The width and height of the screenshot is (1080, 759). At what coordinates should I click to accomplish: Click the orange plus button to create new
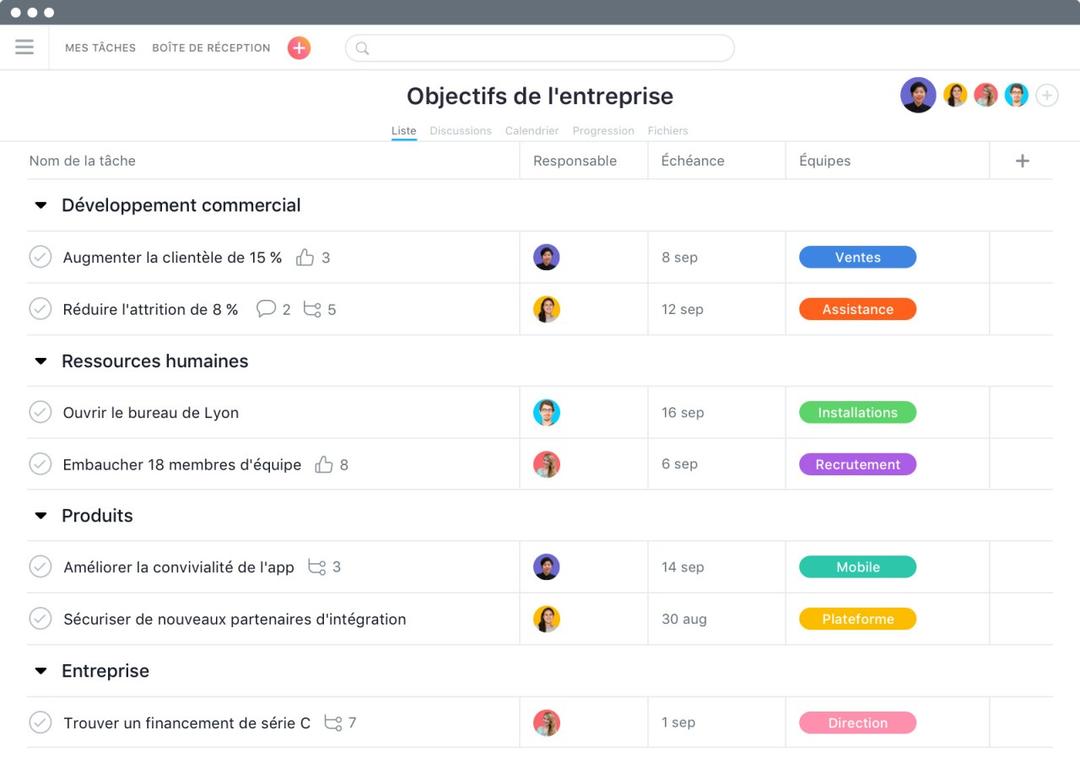pos(298,47)
